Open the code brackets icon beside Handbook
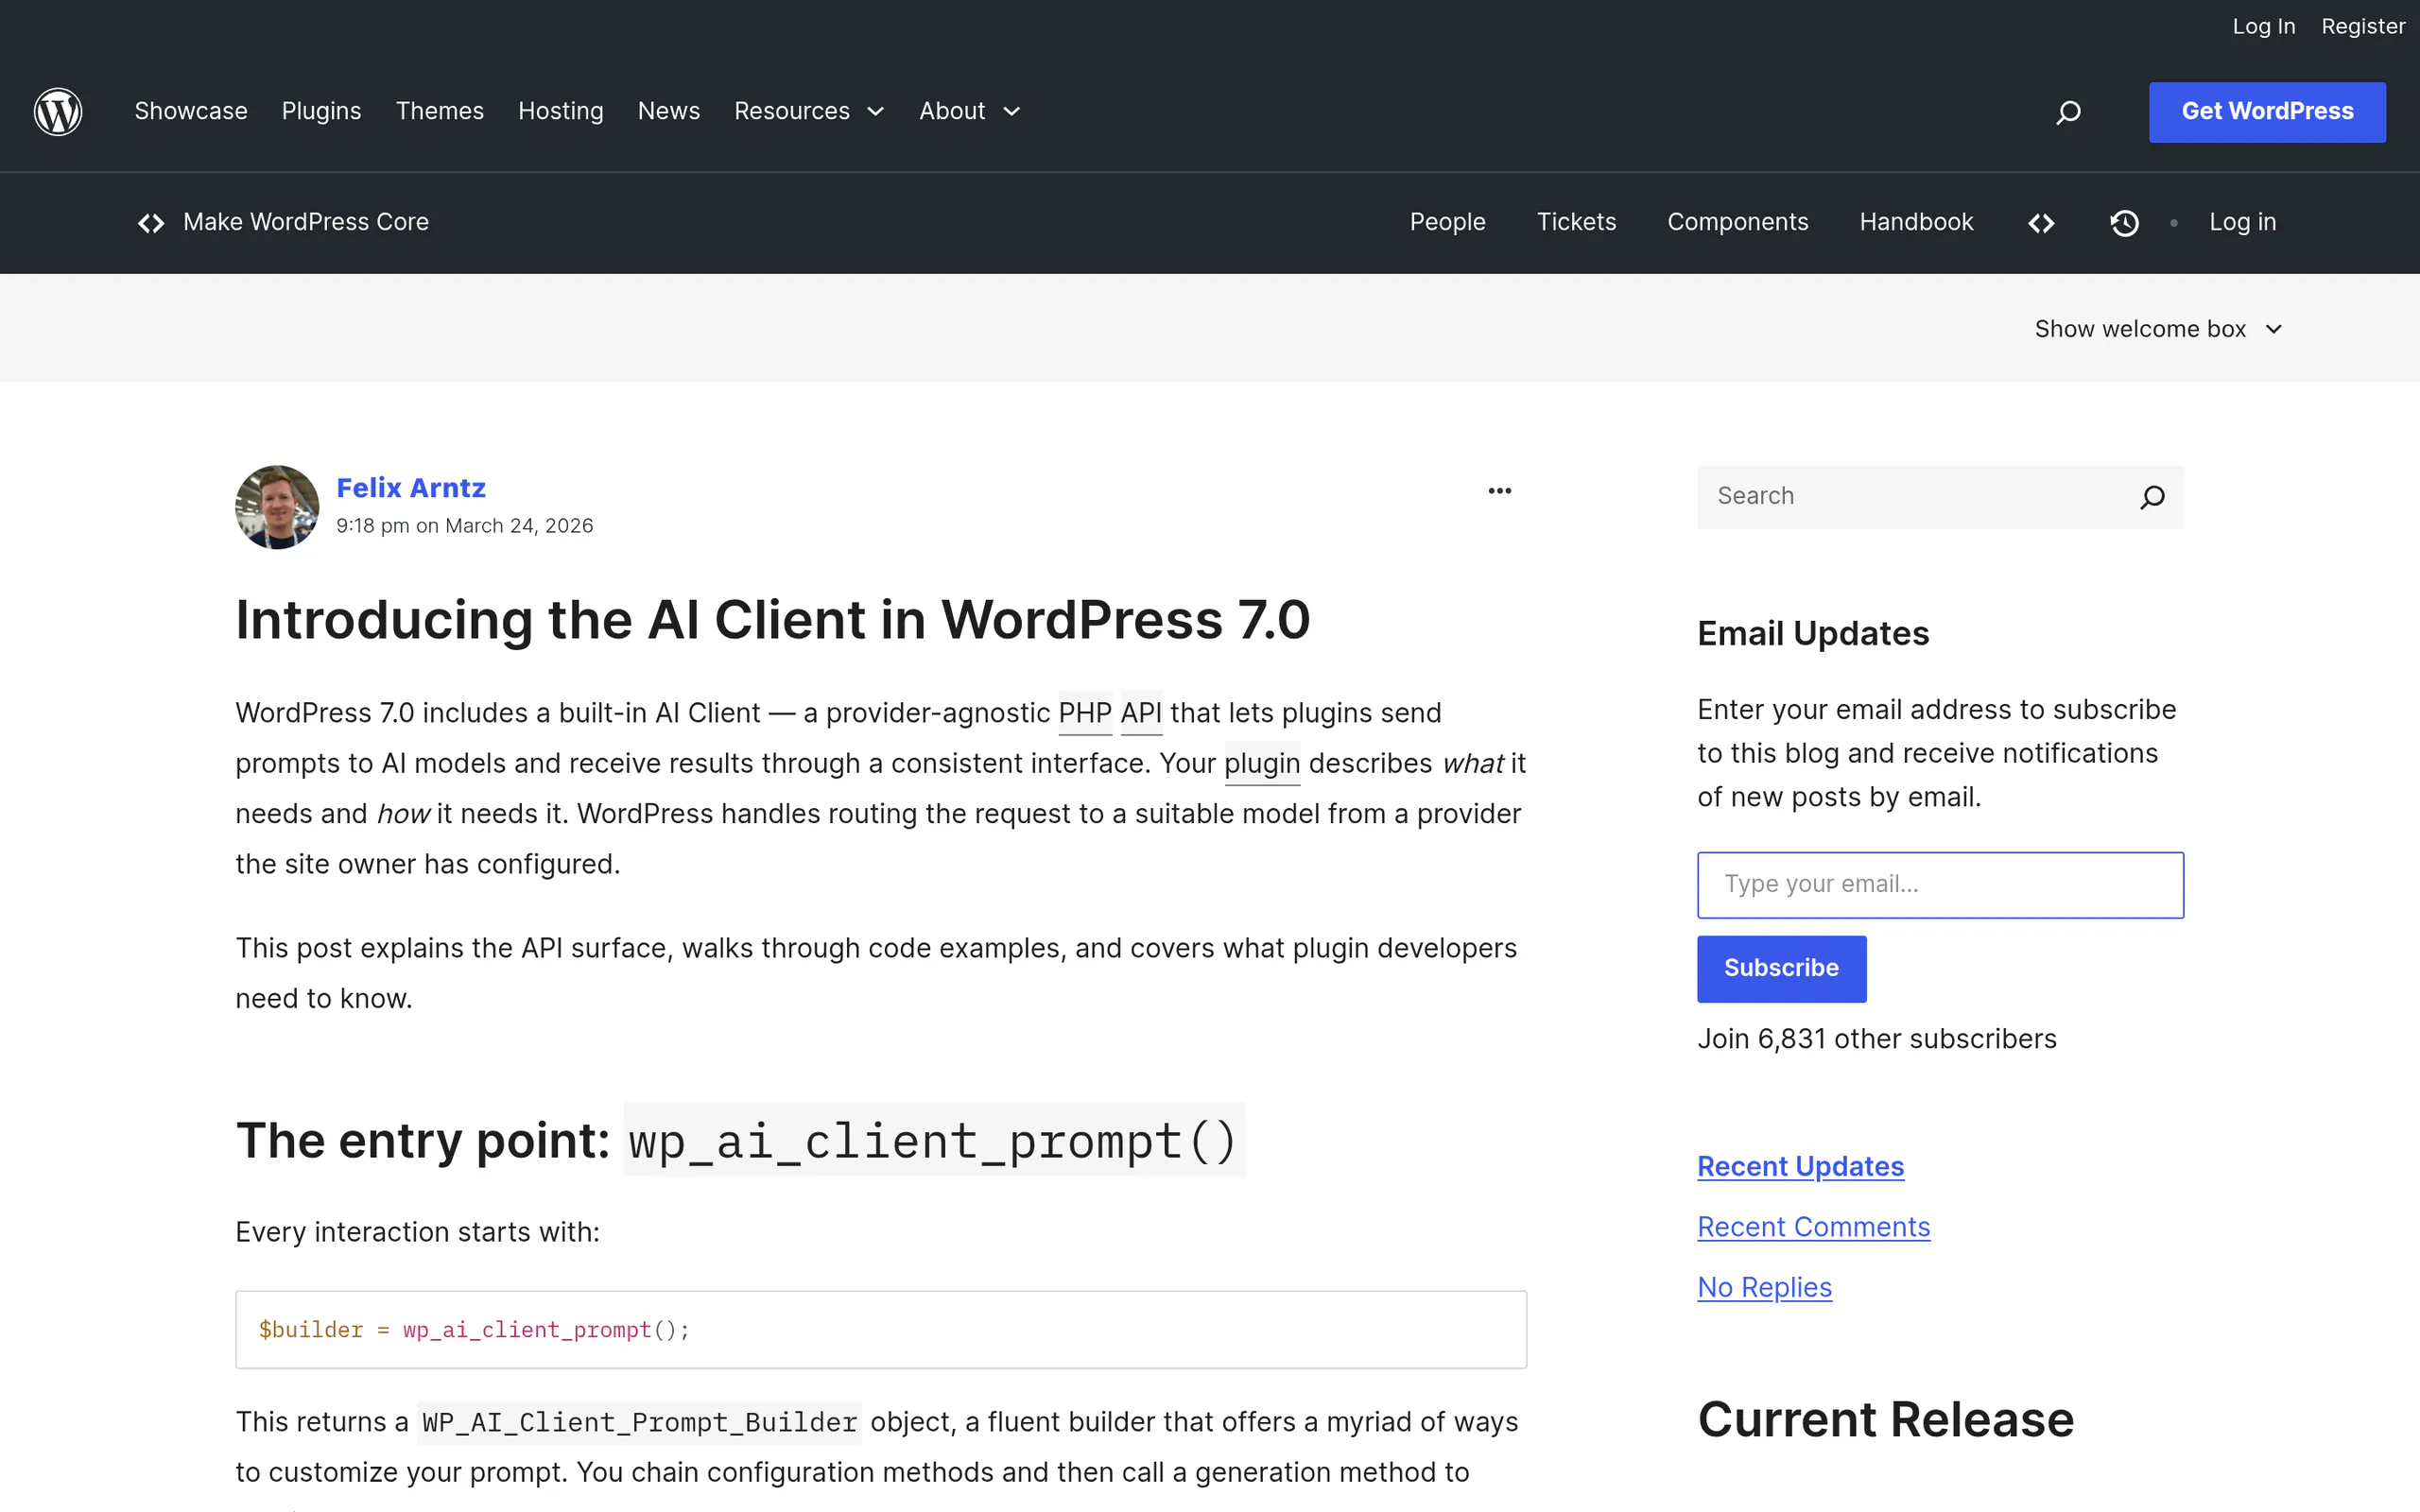2420x1512 pixels. point(2041,223)
